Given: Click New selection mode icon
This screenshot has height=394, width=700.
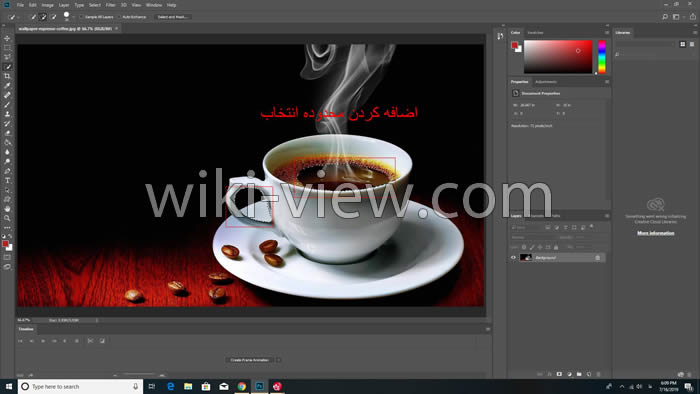Looking at the screenshot, I should (x=33, y=17).
